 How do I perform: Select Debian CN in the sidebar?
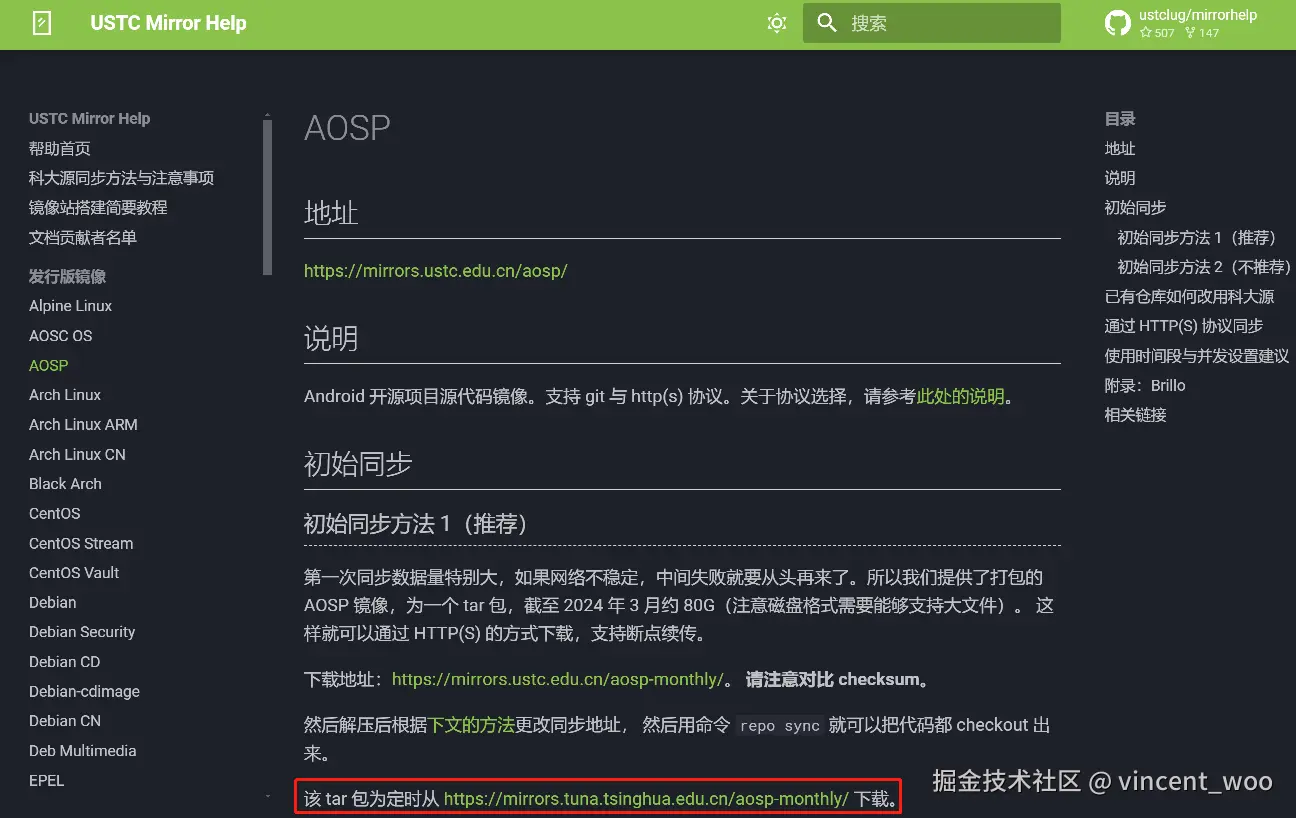tap(65, 721)
